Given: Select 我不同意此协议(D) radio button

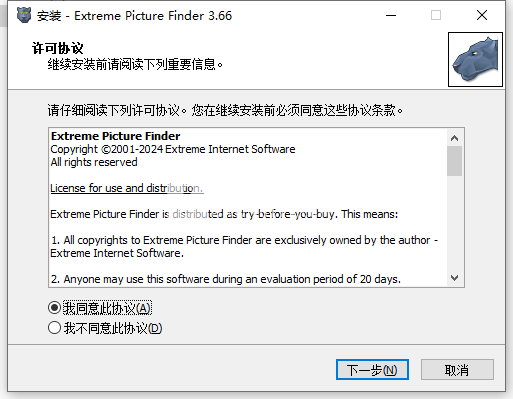Looking at the screenshot, I should [54, 328].
